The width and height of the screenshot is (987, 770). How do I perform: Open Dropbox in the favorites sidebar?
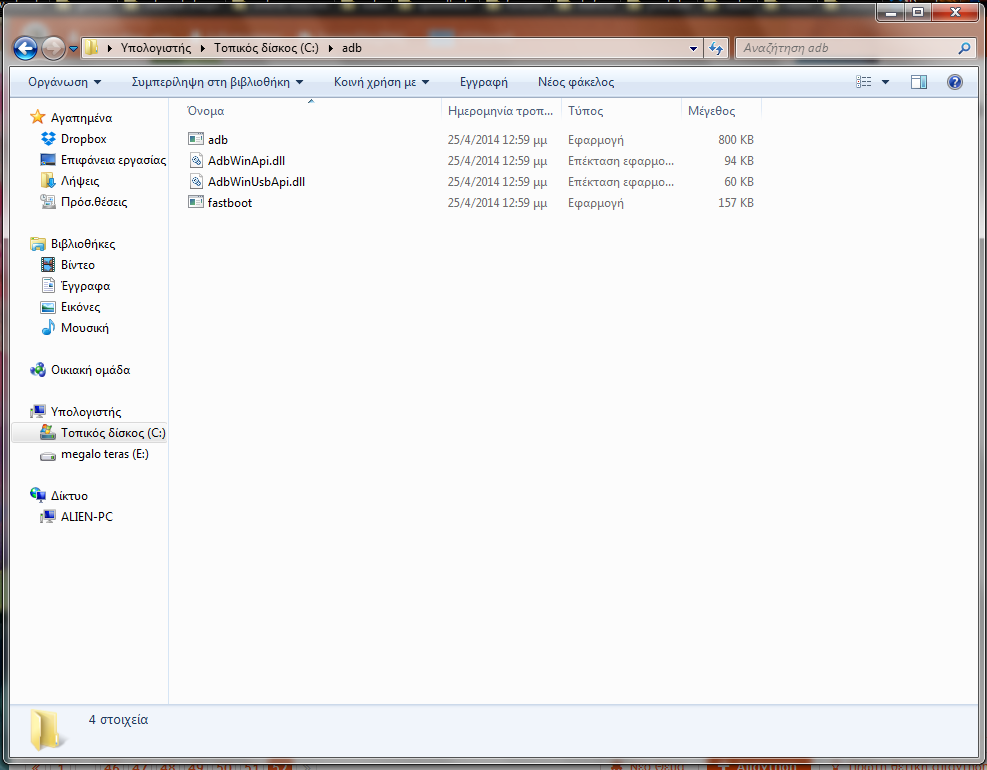tap(84, 139)
